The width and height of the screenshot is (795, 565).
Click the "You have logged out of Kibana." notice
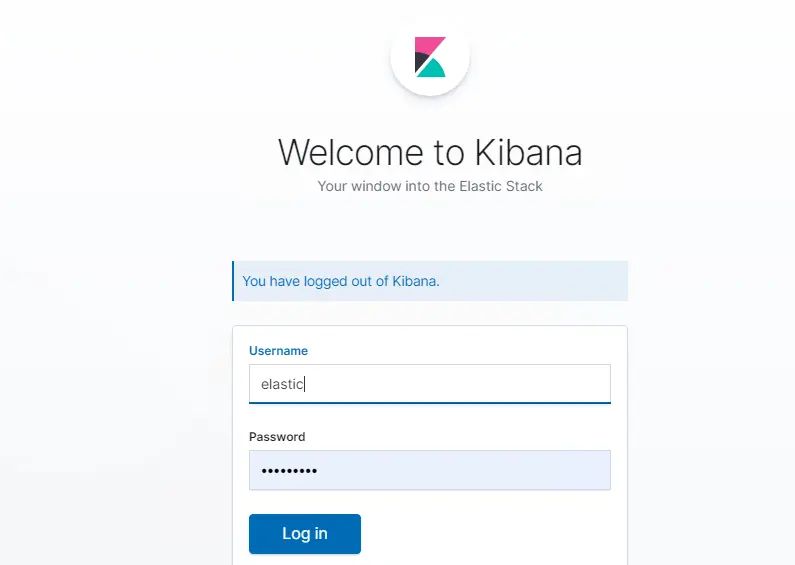click(x=341, y=281)
